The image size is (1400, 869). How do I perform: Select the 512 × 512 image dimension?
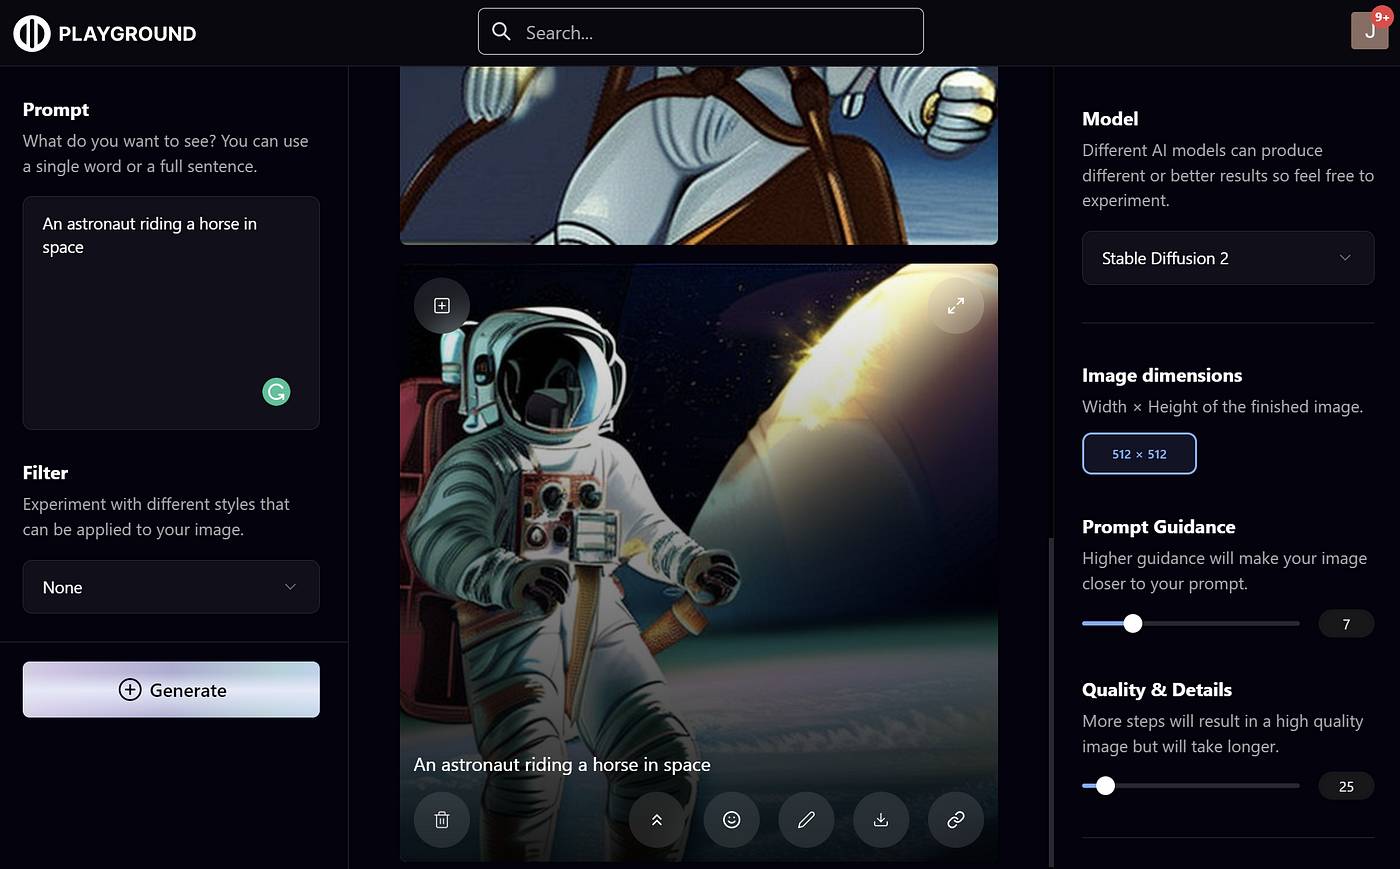click(x=1139, y=454)
